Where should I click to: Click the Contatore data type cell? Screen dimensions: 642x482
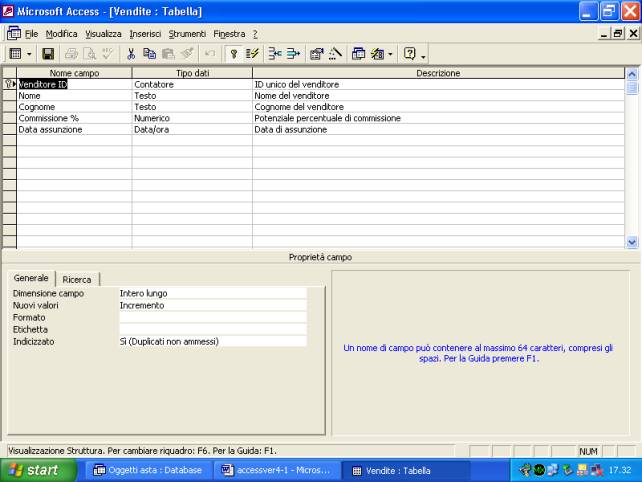(x=192, y=84)
